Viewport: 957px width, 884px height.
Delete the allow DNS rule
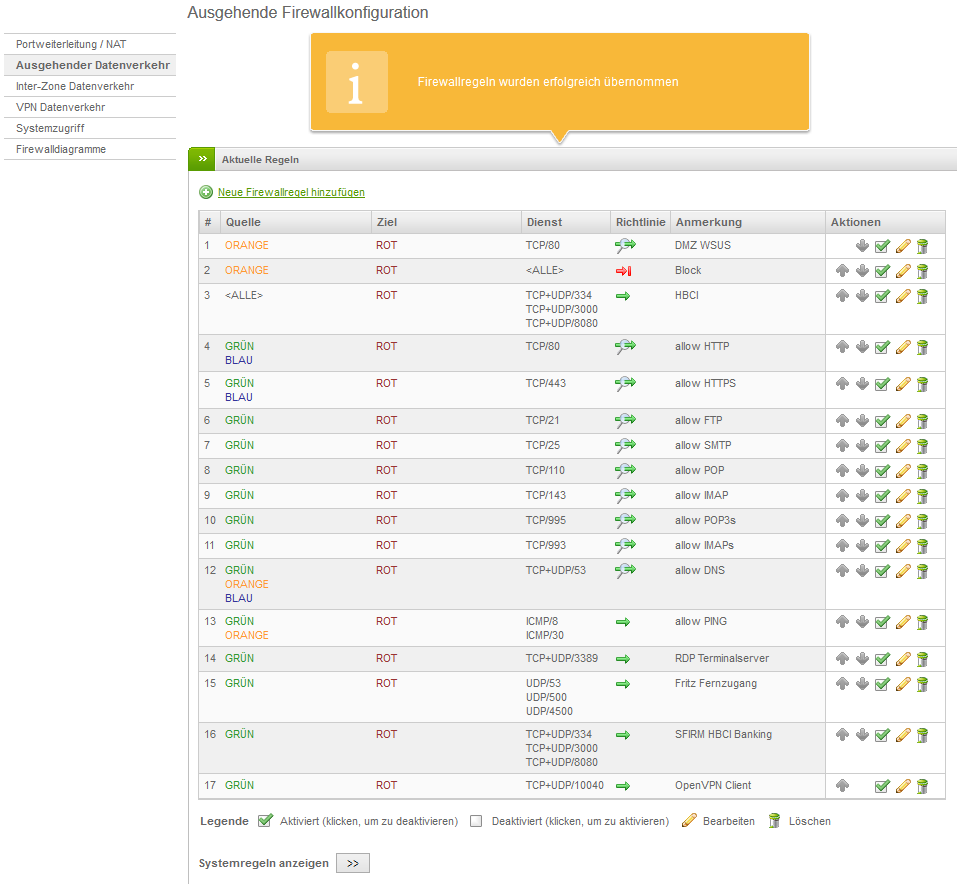pos(922,571)
